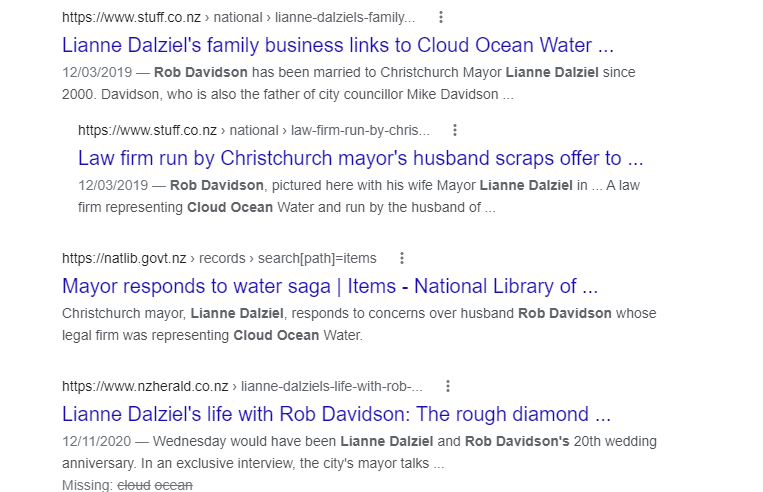This screenshot has width=763, height=492.
Task: Open three-dot menu for nzherald.co.nz result
Action: click(448, 386)
